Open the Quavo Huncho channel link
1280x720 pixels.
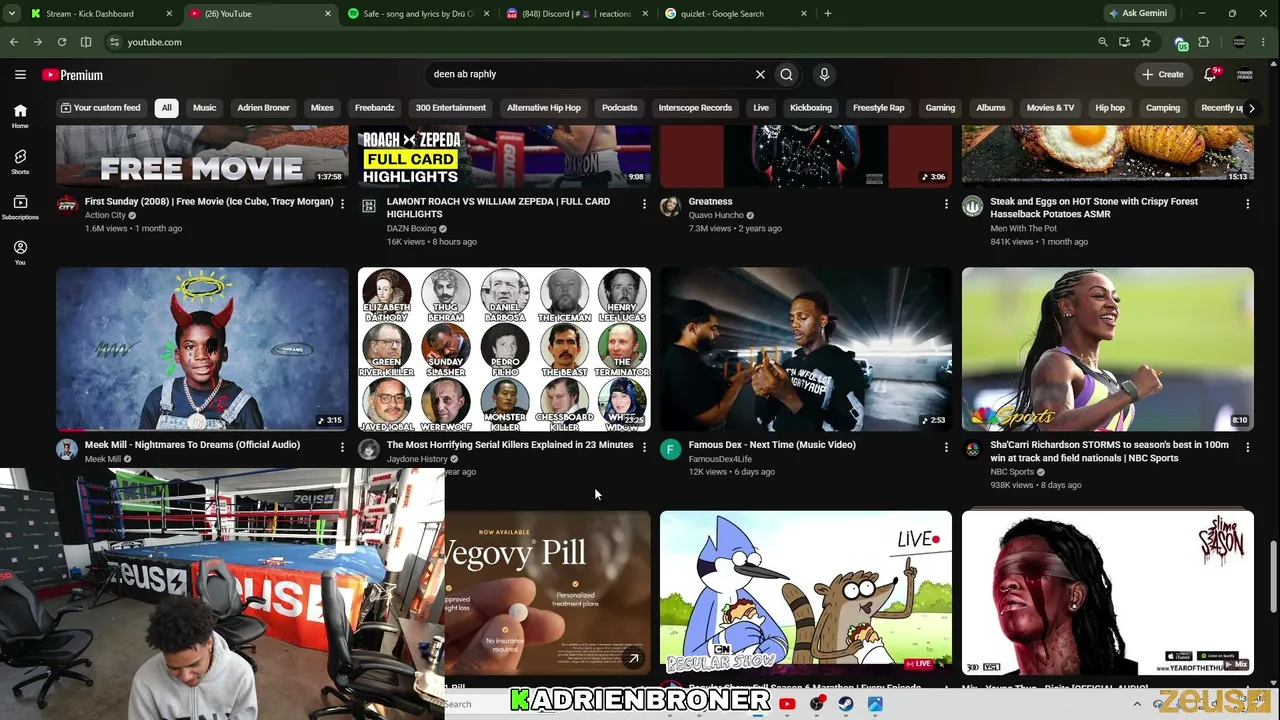(x=716, y=215)
